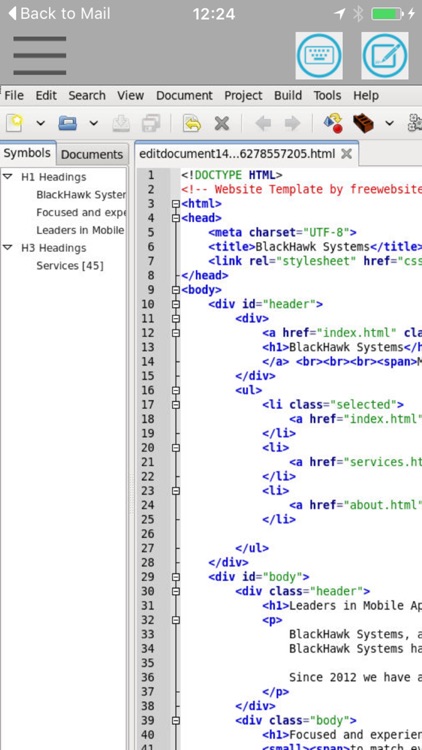The image size is (422, 750).
Task: Open dropdown arrow next to new file
Action: pos(41,123)
